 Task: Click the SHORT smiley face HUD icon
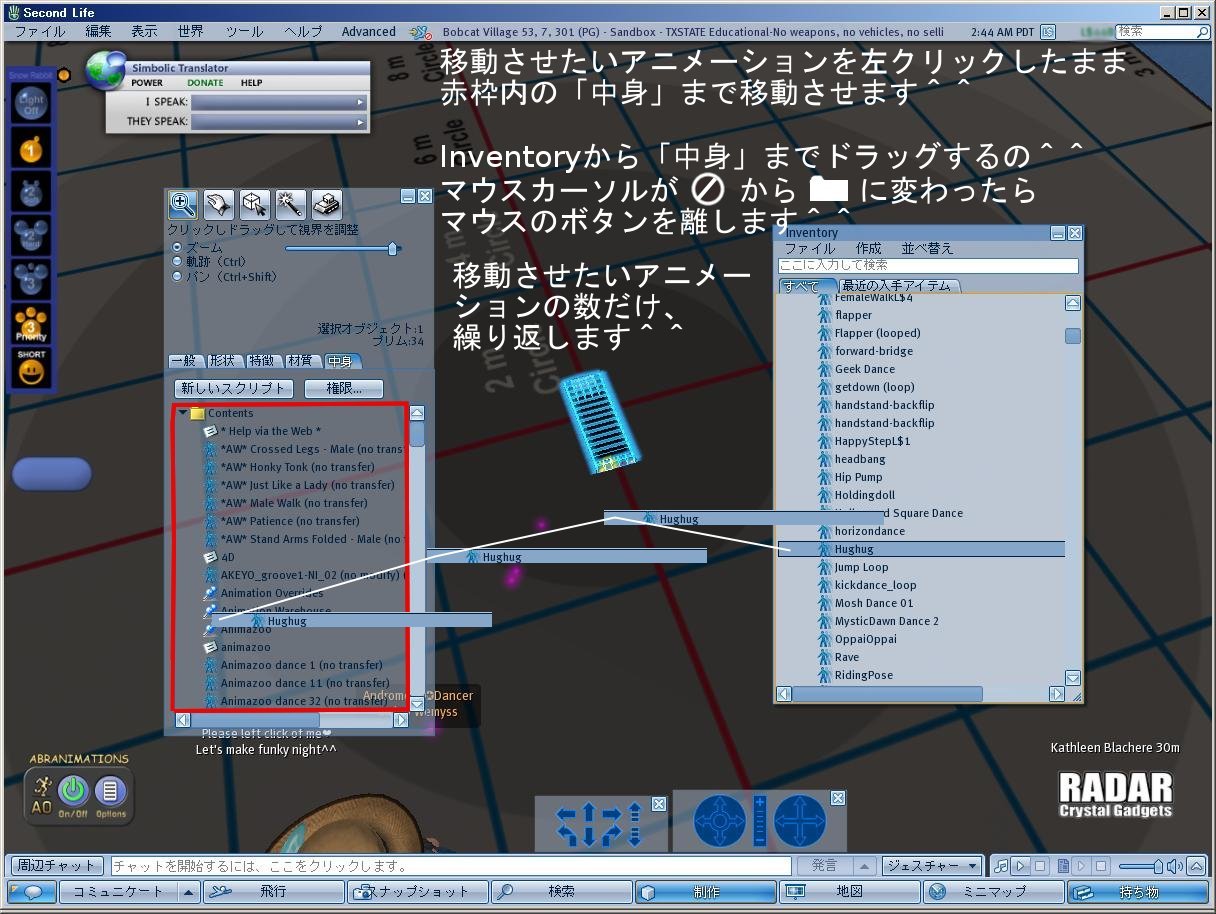point(31,368)
